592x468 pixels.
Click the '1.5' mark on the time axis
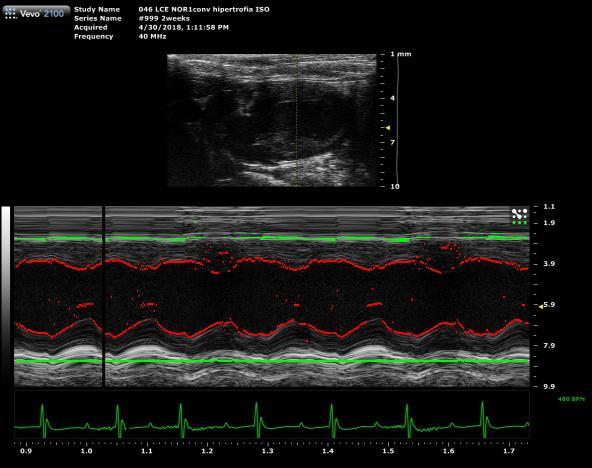tap(388, 451)
